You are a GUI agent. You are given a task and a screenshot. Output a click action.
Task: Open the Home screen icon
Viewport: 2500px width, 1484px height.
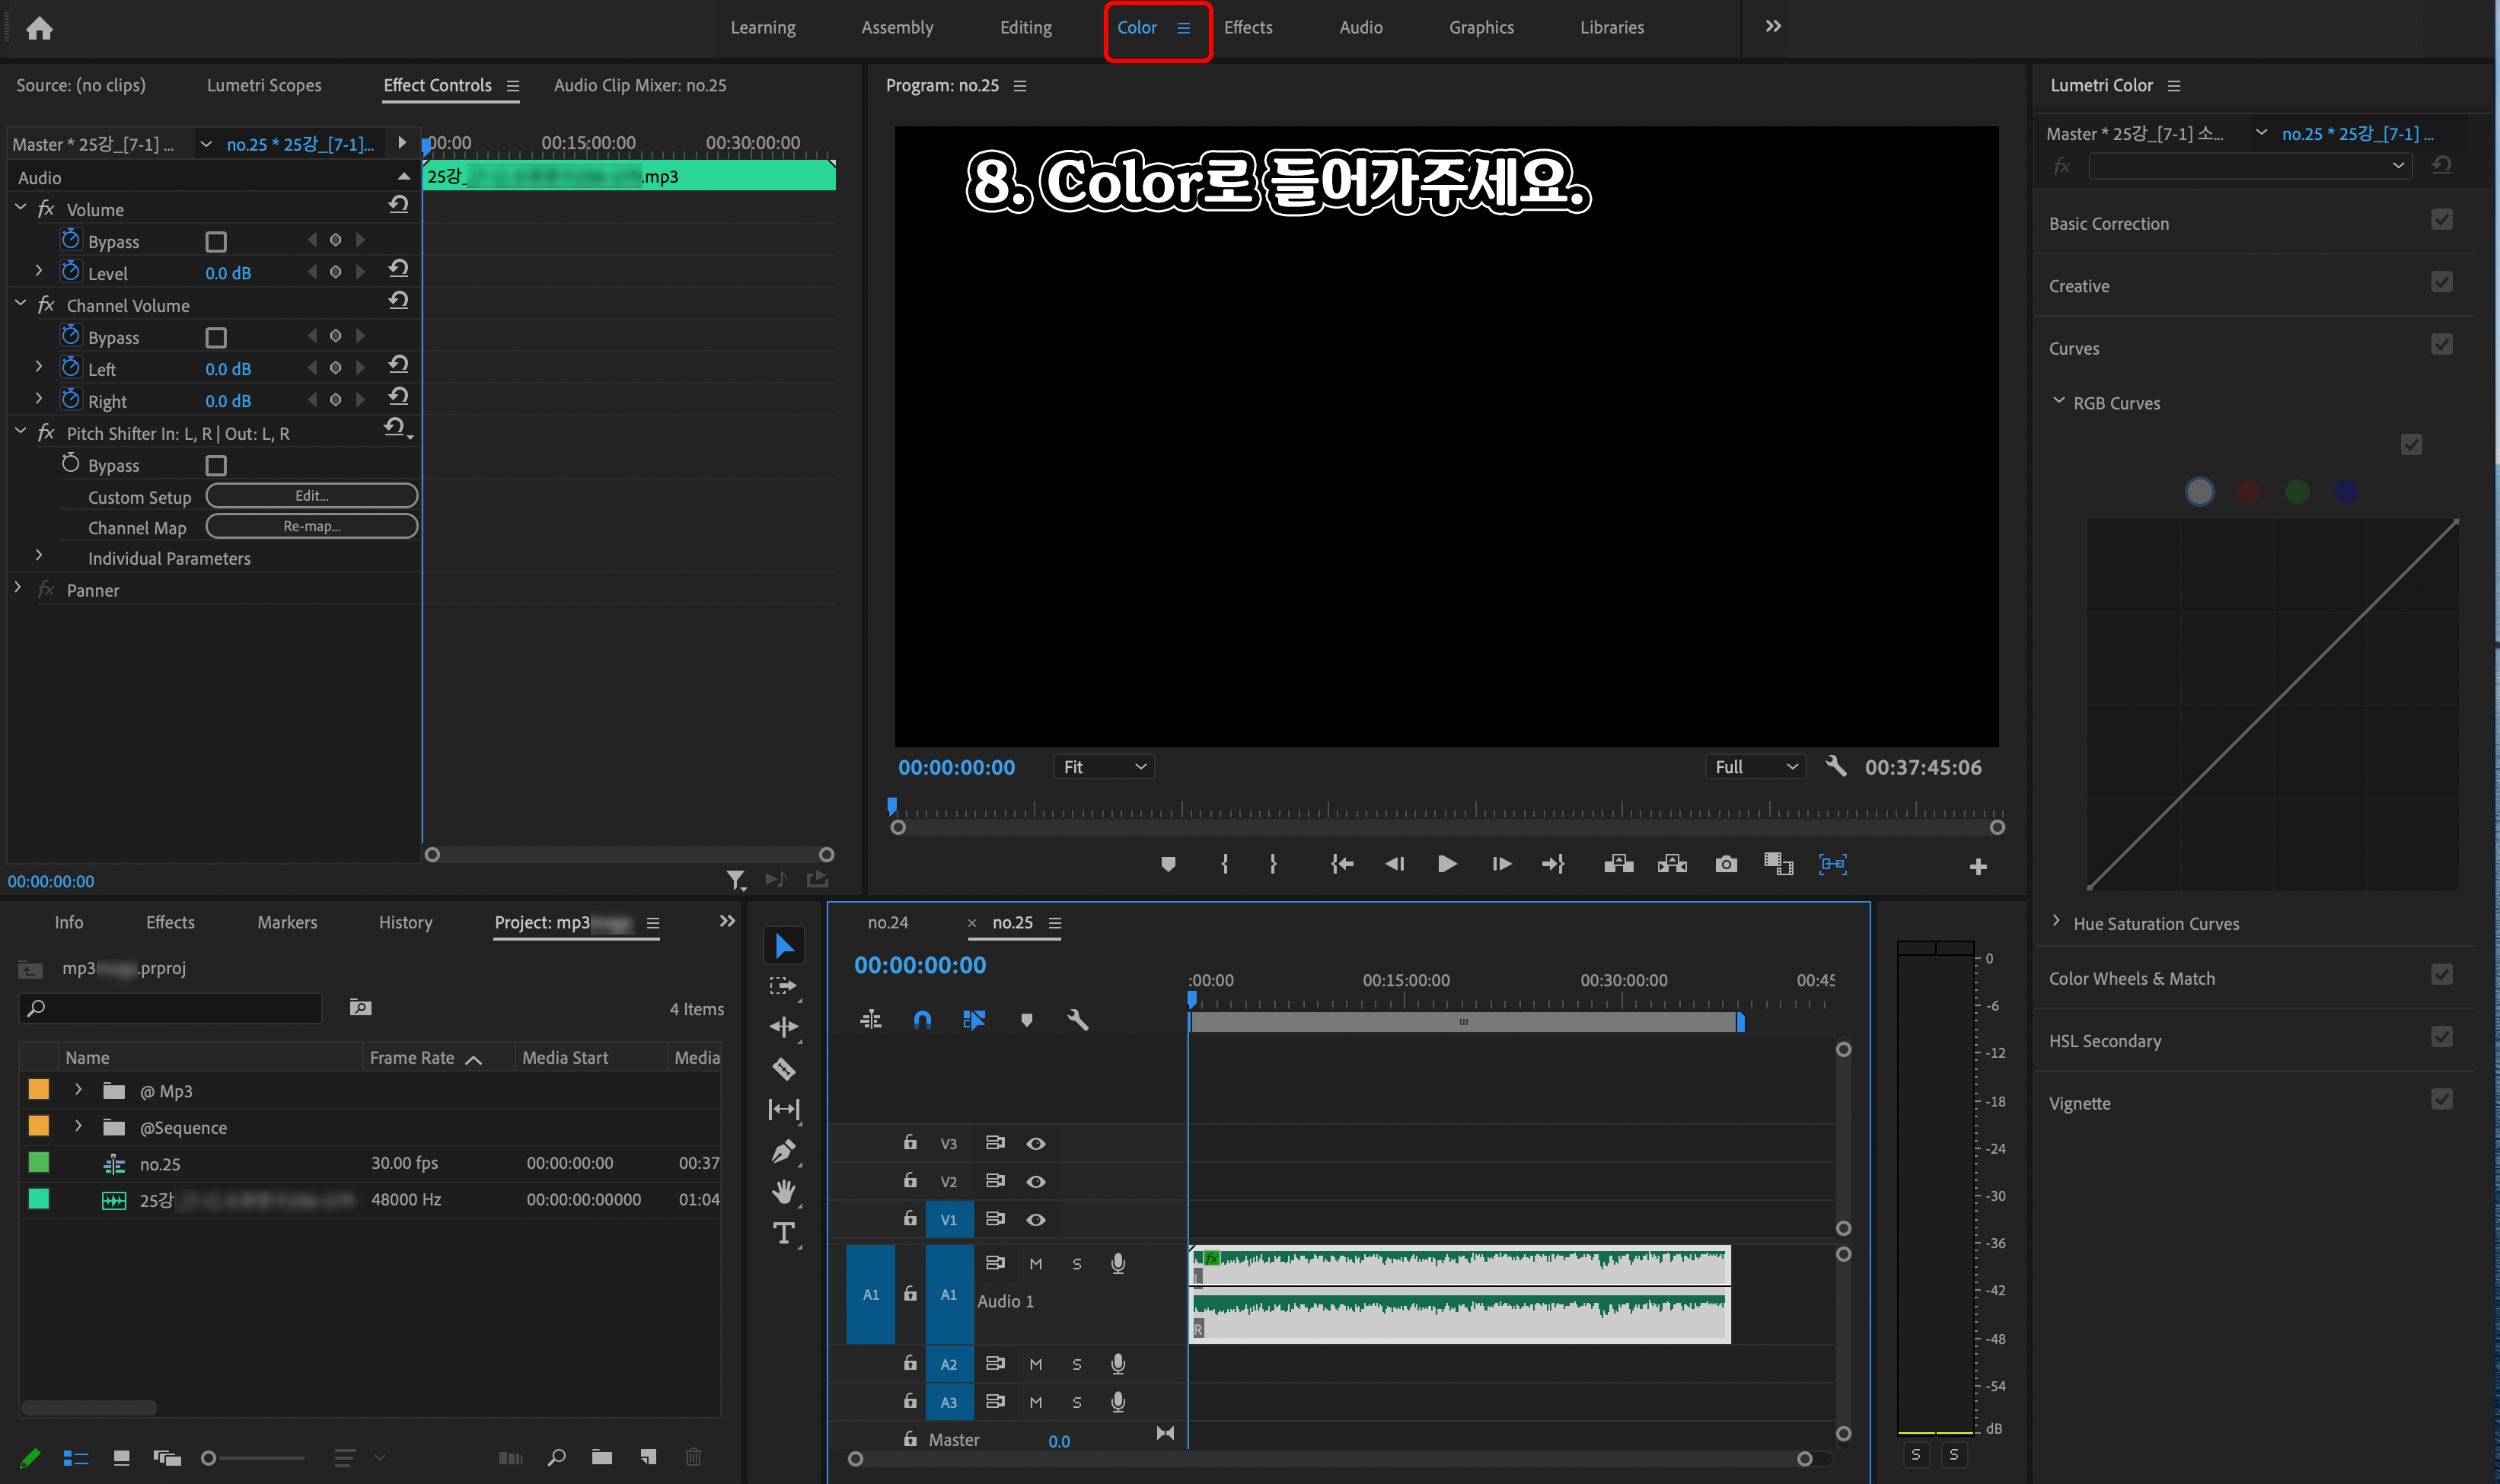[39, 28]
